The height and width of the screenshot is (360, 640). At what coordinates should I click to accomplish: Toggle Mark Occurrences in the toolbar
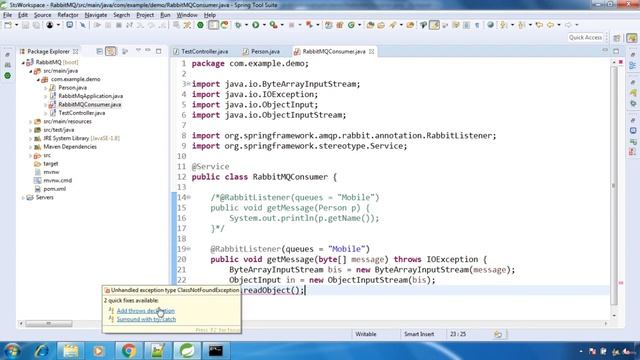coord(434,25)
